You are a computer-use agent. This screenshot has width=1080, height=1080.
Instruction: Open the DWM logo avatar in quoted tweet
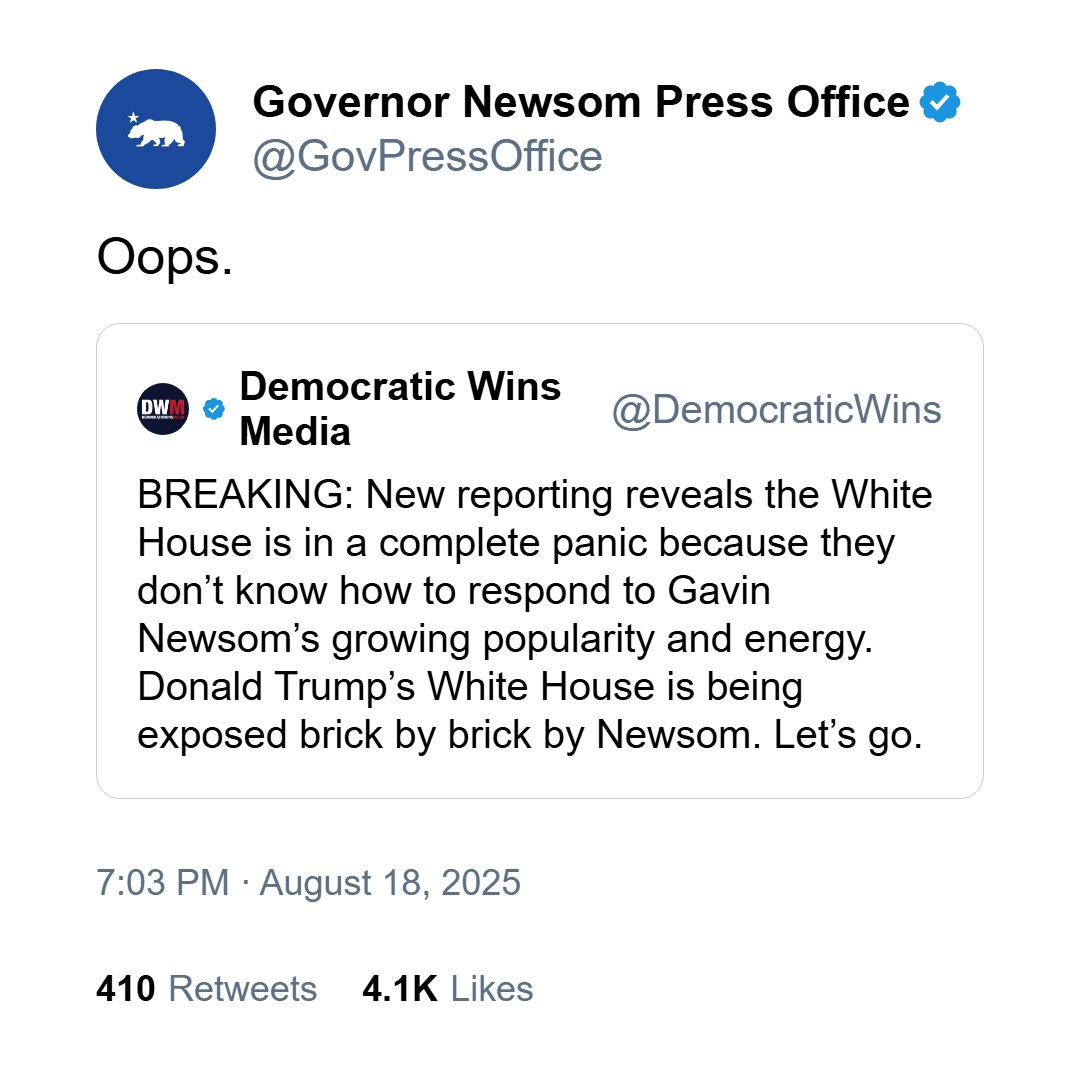tap(163, 408)
